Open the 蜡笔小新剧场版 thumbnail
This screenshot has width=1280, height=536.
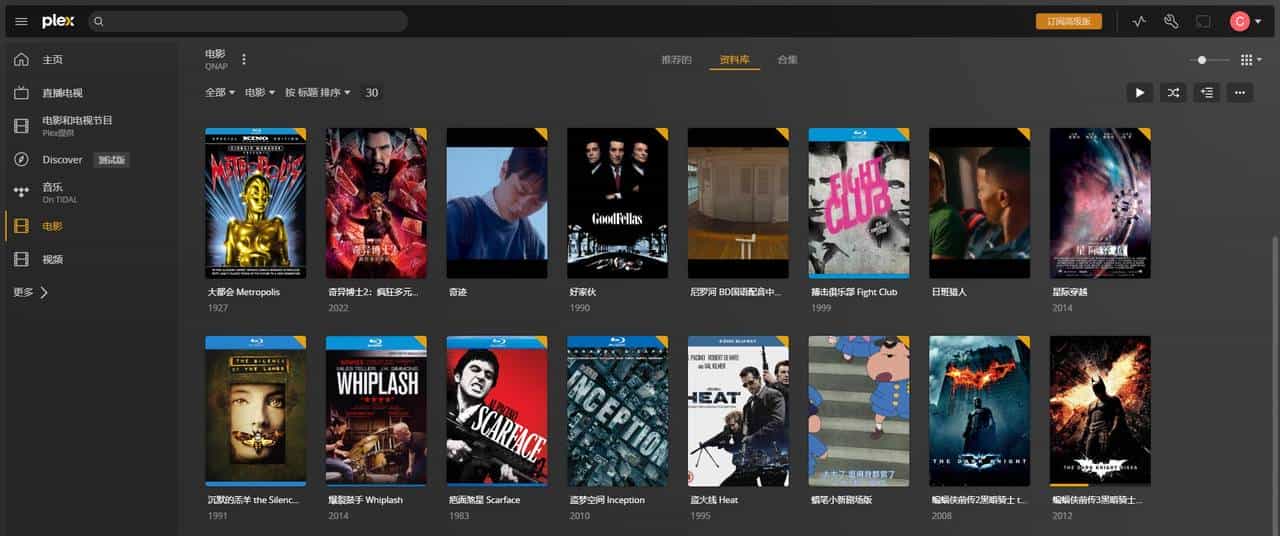pos(859,411)
